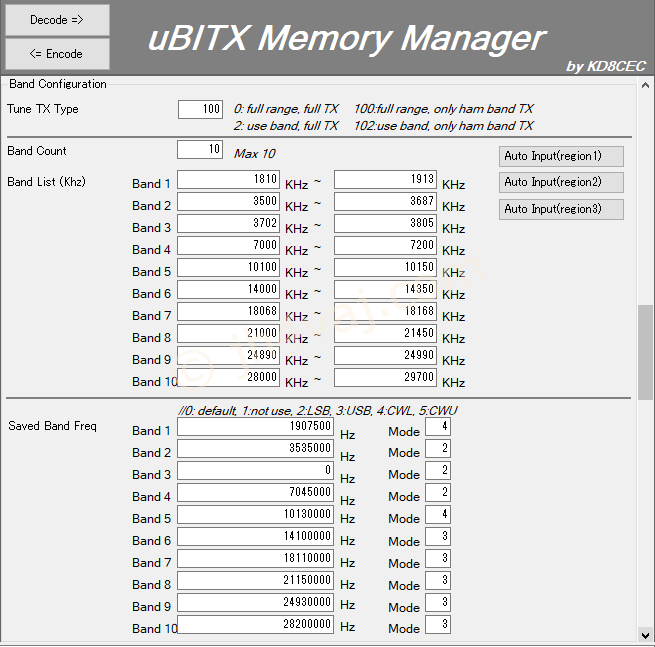Click the 'Band List (Khz)' label

tap(46, 182)
